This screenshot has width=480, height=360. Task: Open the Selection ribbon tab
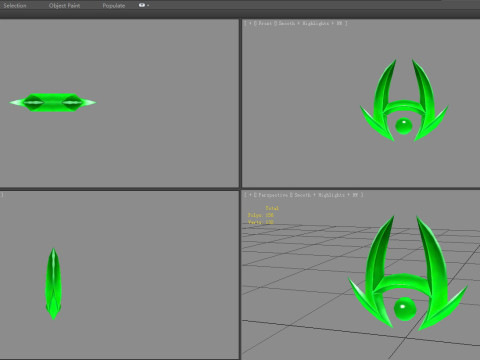[x=15, y=6]
